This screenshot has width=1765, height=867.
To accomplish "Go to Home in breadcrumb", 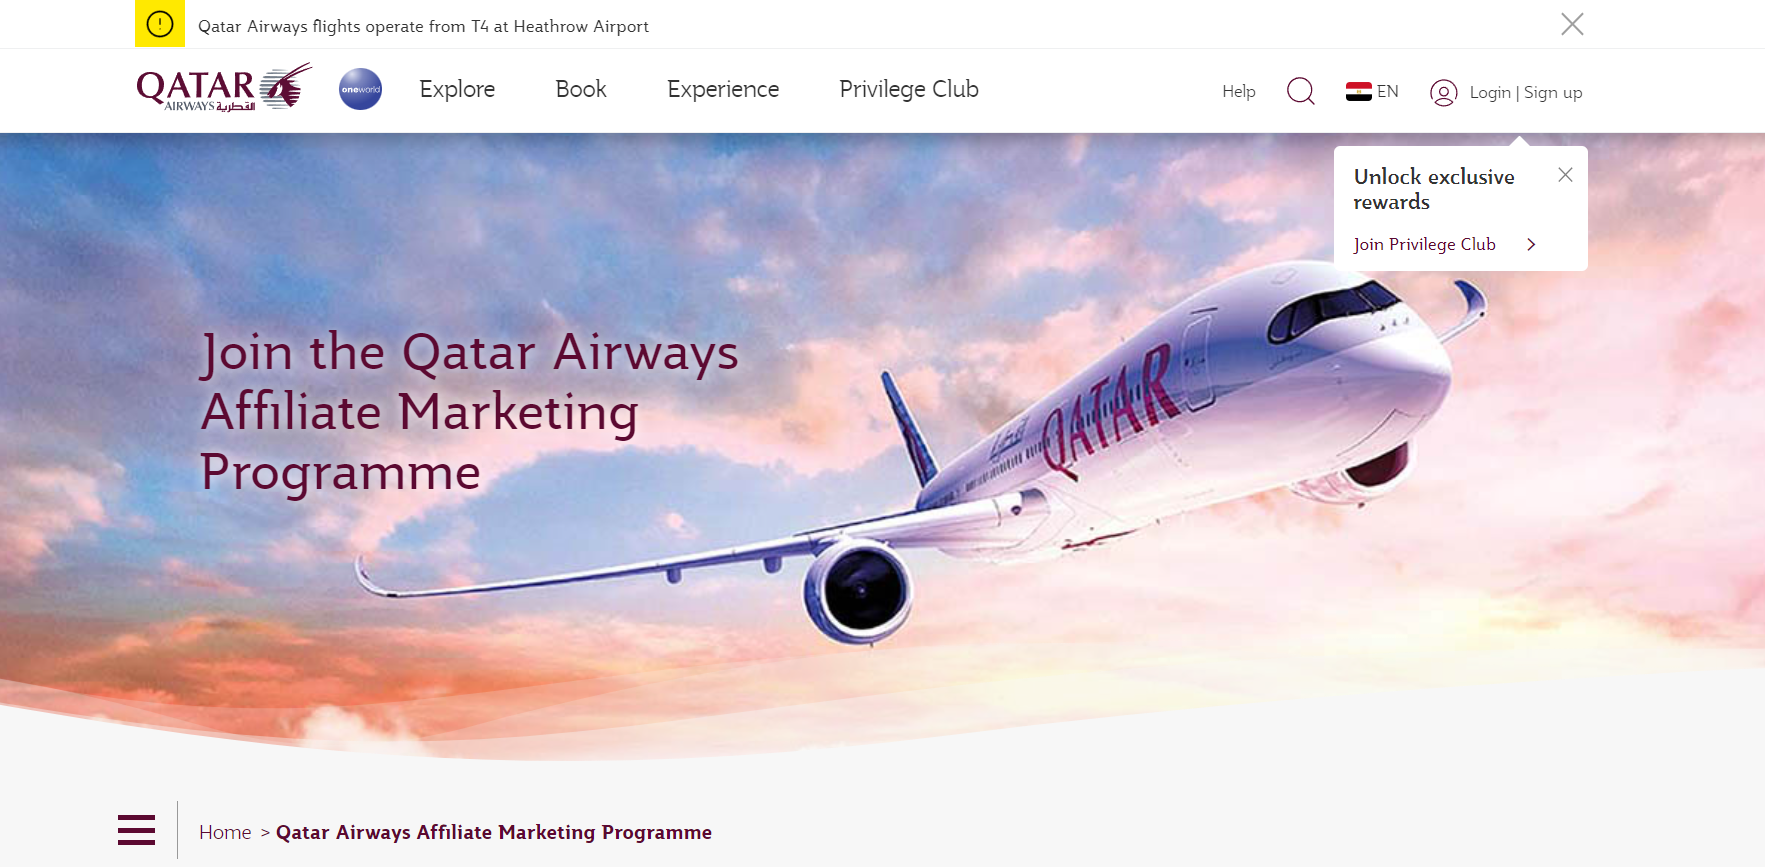I will [225, 832].
